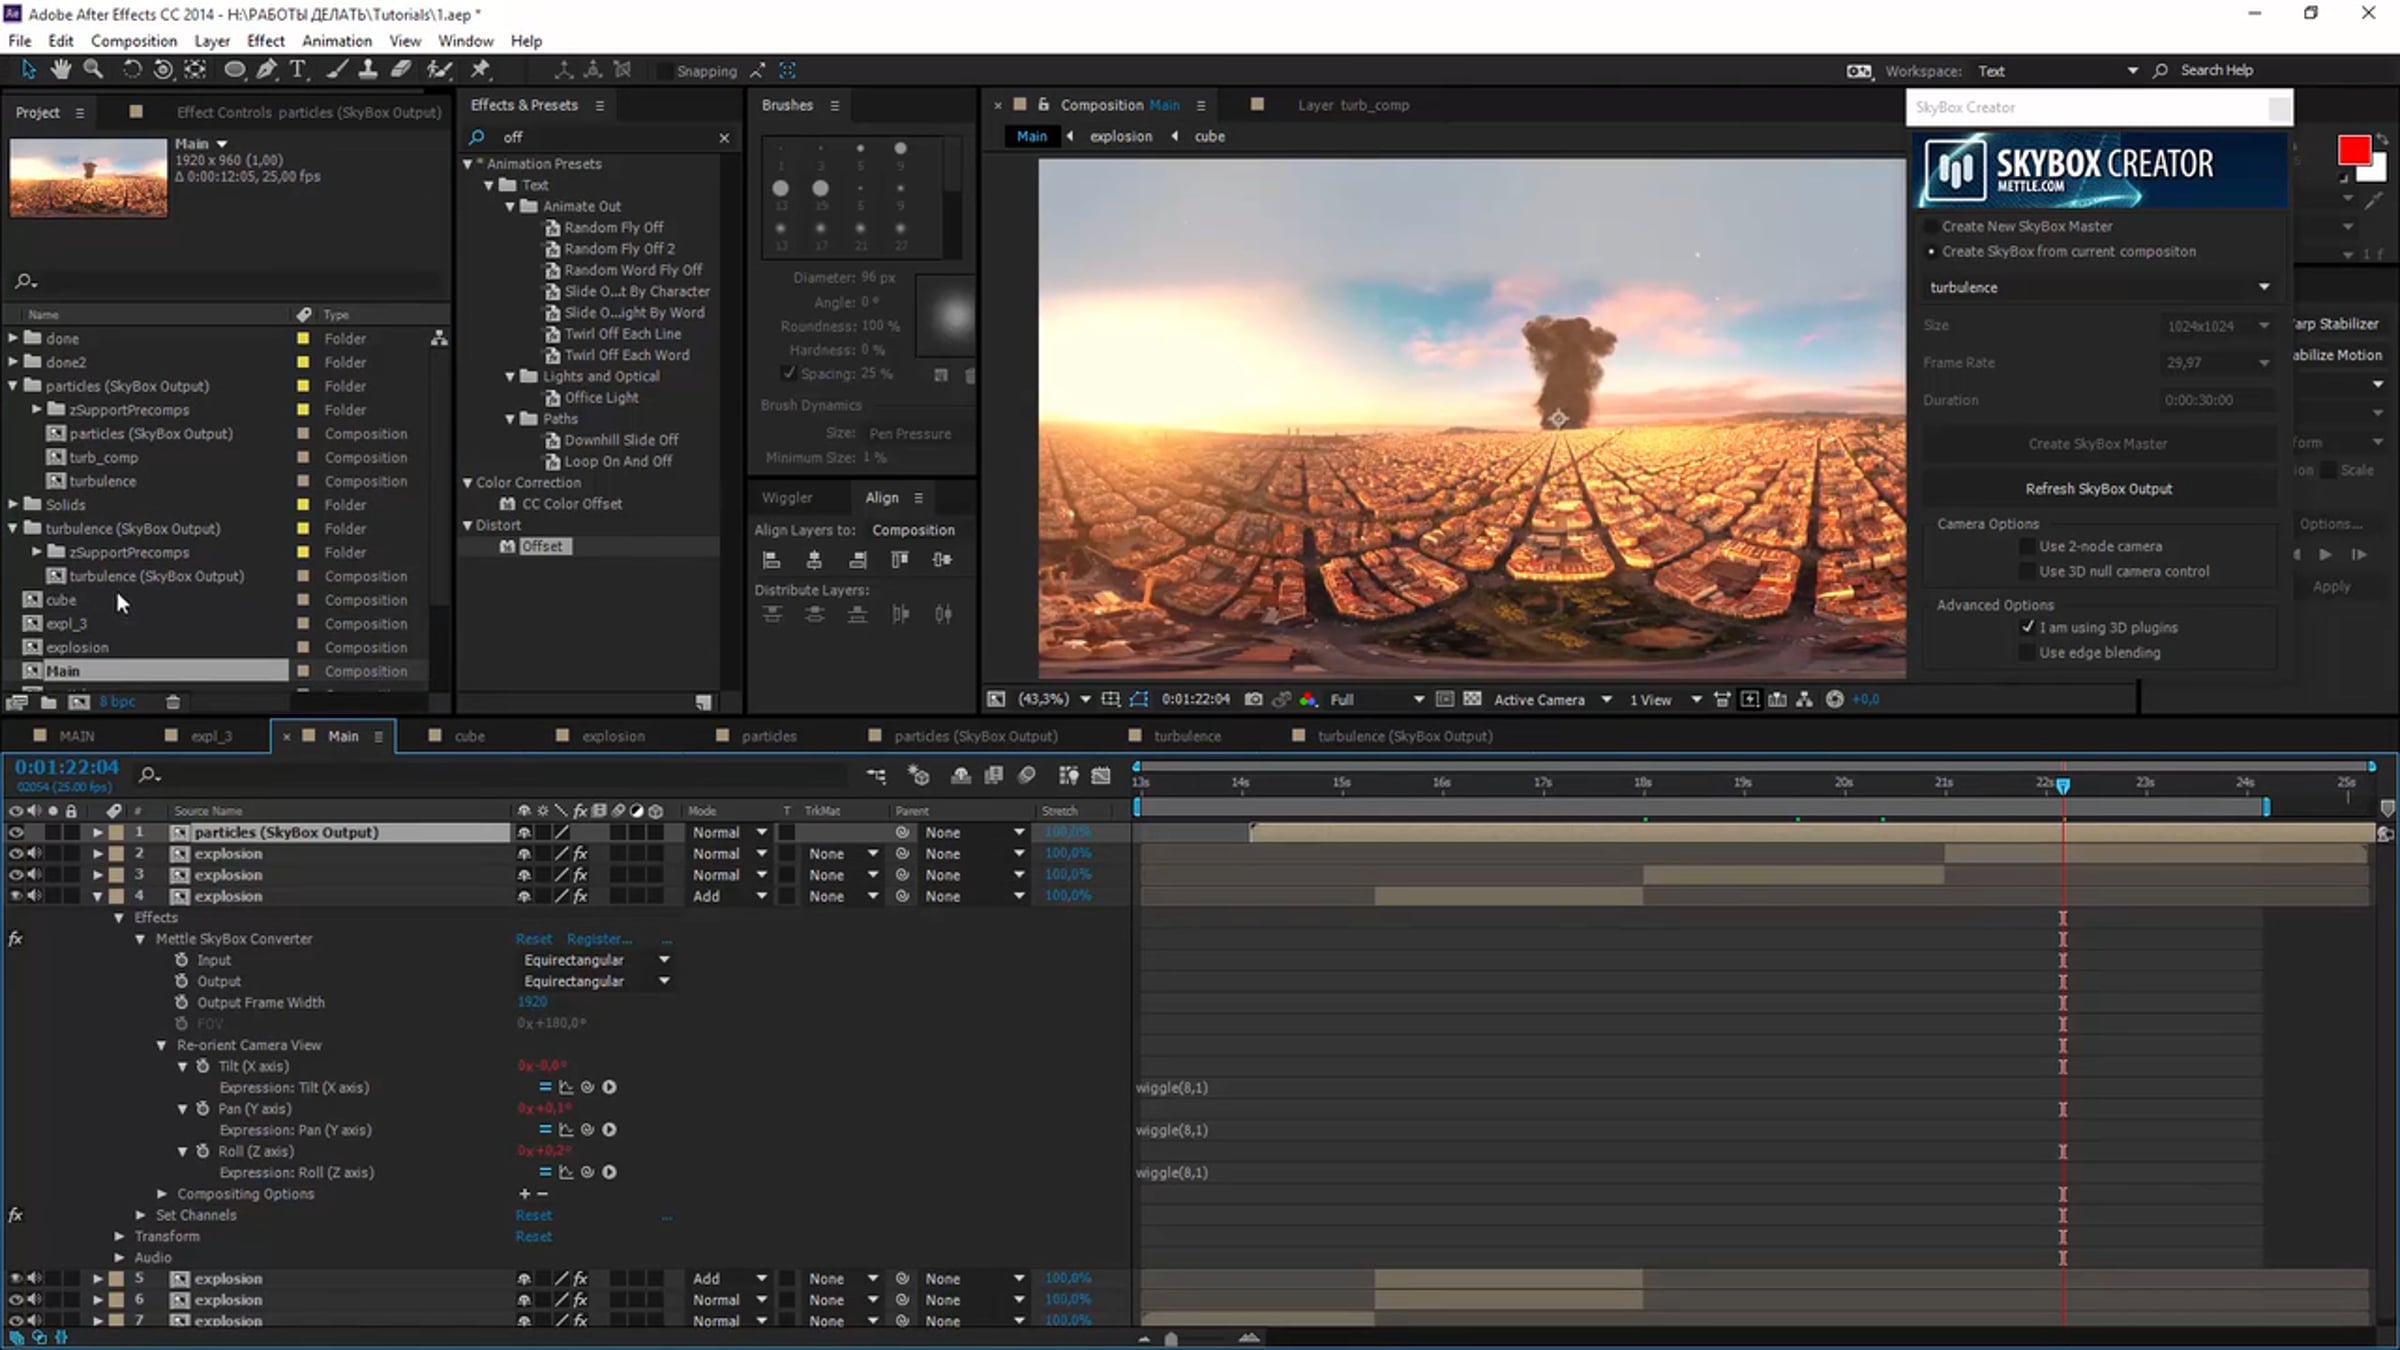Click align left edges icon

pyautogui.click(x=771, y=560)
